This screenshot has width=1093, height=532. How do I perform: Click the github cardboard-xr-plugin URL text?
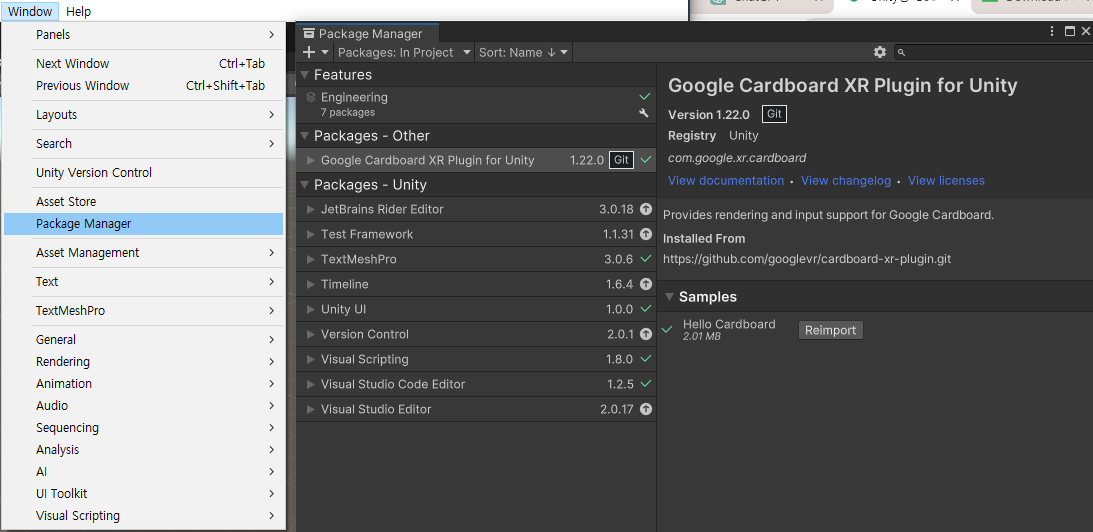click(807, 259)
